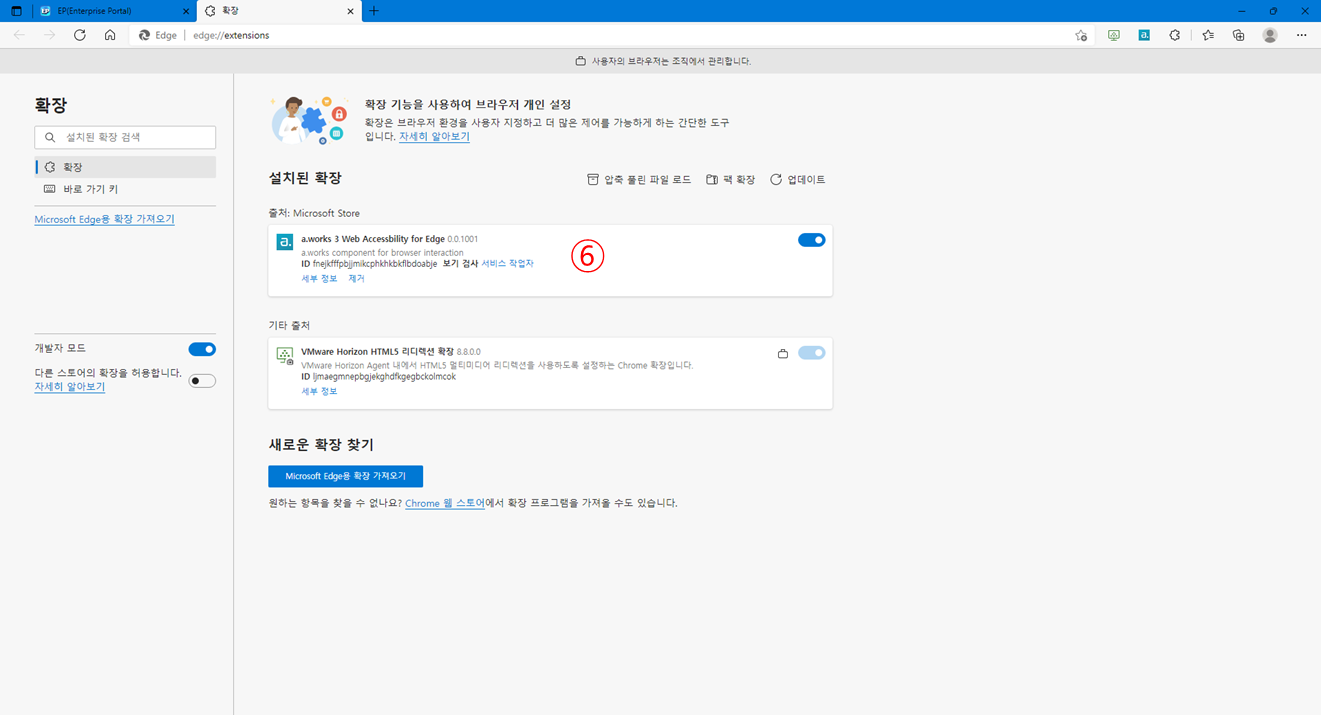
Task: Open the Favorites list icon
Action: (x=1208, y=35)
